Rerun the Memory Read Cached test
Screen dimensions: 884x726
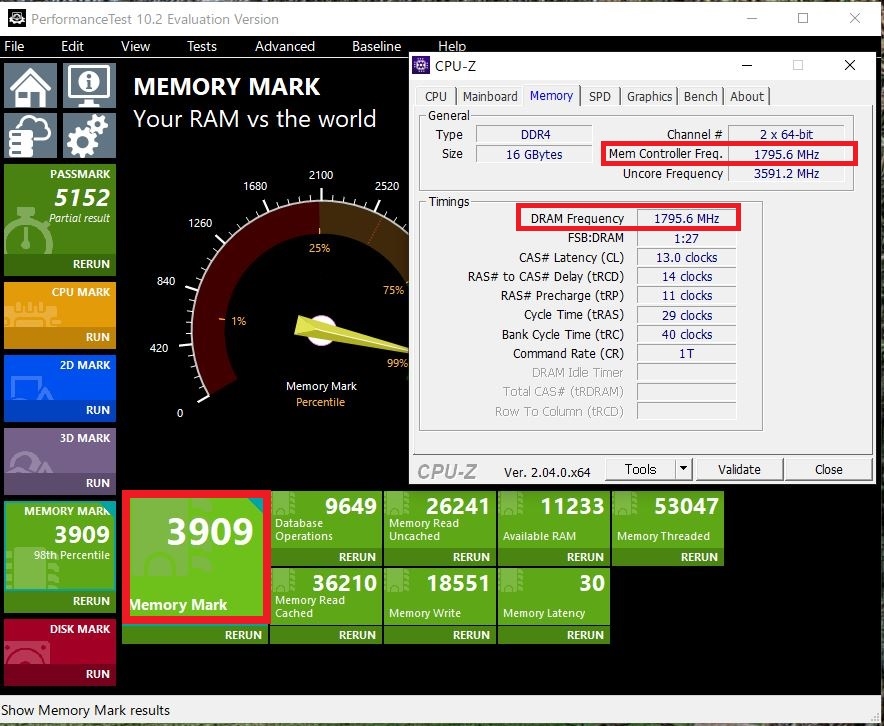(326, 635)
